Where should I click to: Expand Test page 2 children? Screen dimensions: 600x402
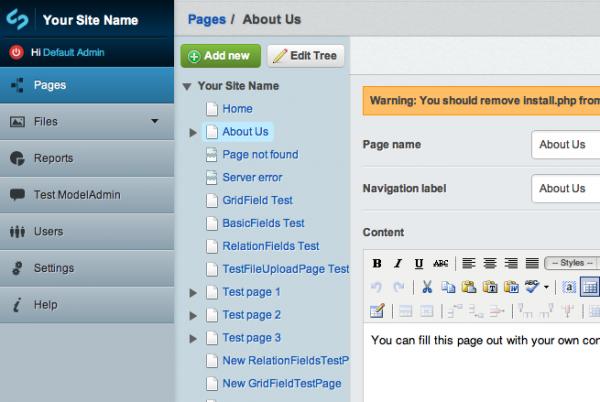click(193, 316)
